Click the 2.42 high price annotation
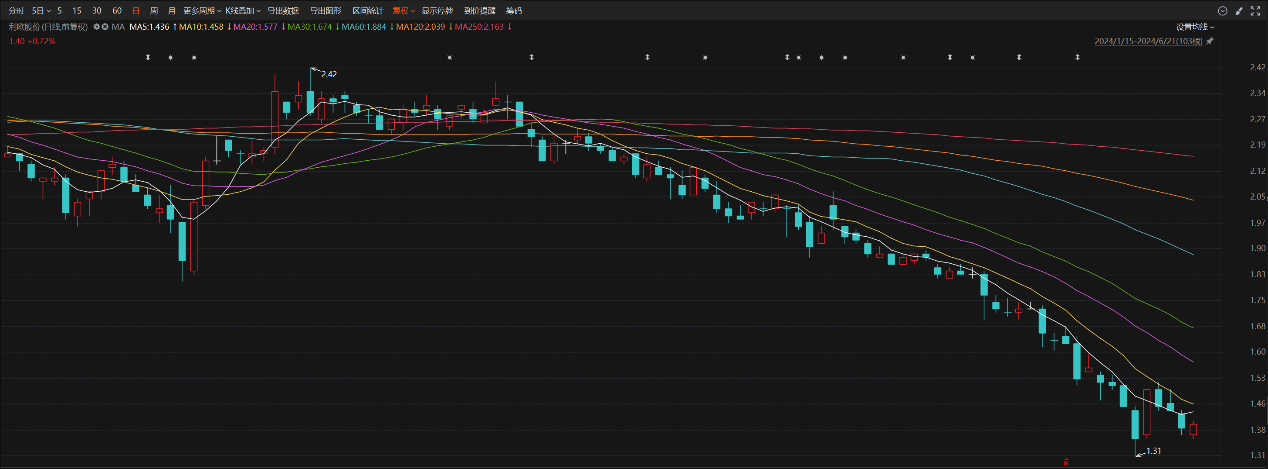 coord(329,74)
